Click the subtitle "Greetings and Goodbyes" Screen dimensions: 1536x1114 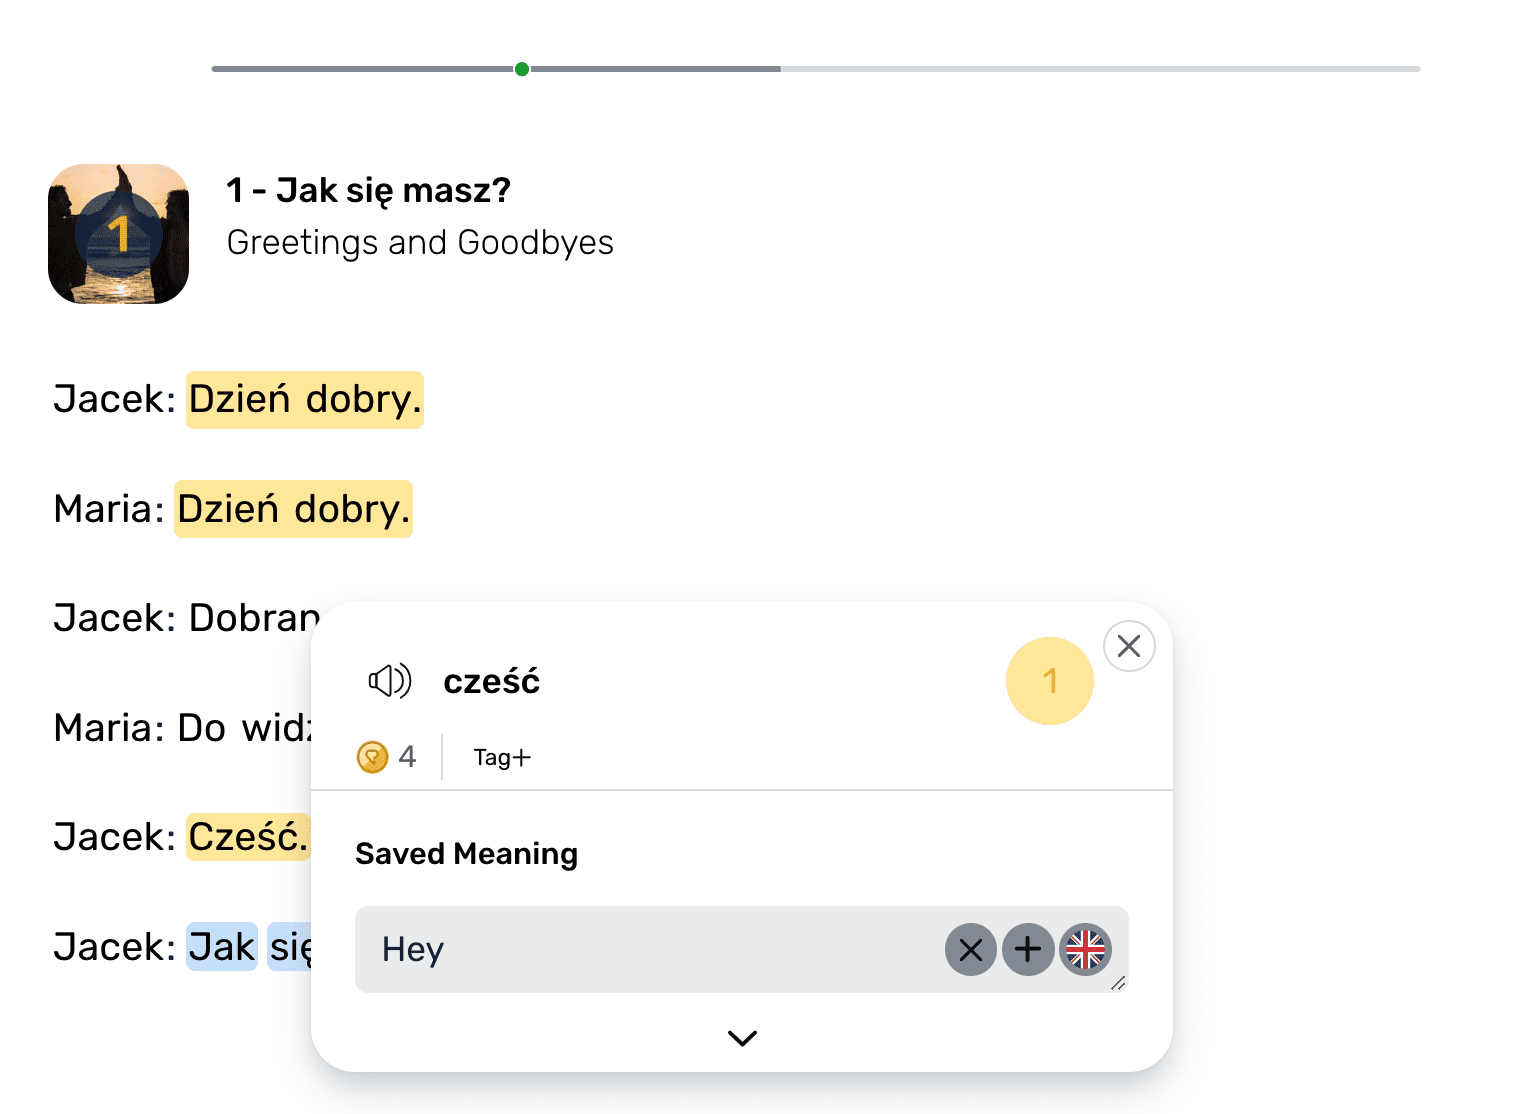click(x=419, y=242)
